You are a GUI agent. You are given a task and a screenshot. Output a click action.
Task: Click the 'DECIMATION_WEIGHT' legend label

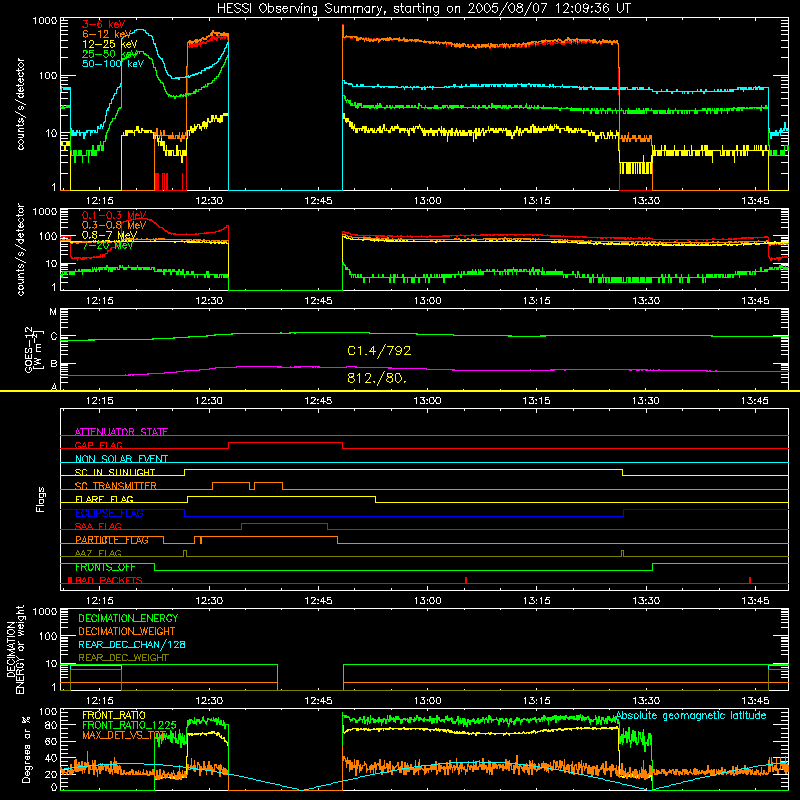(x=127, y=631)
